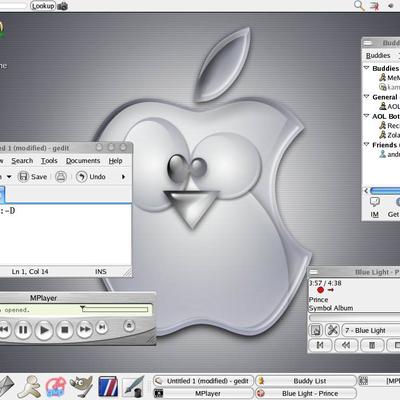Skip to next track in MPlayer
The width and height of the screenshot is (400, 400).
pos(102,327)
